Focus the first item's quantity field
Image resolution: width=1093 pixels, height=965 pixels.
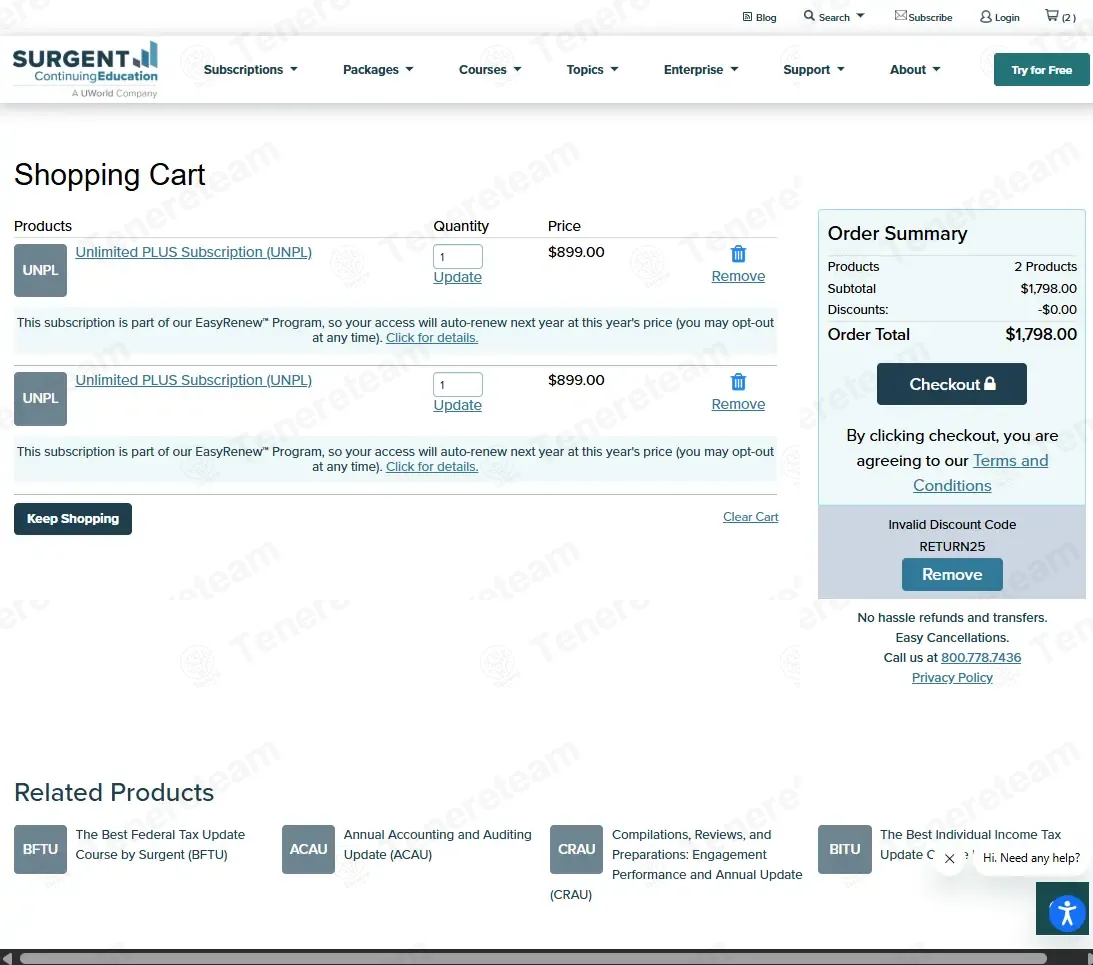458,257
